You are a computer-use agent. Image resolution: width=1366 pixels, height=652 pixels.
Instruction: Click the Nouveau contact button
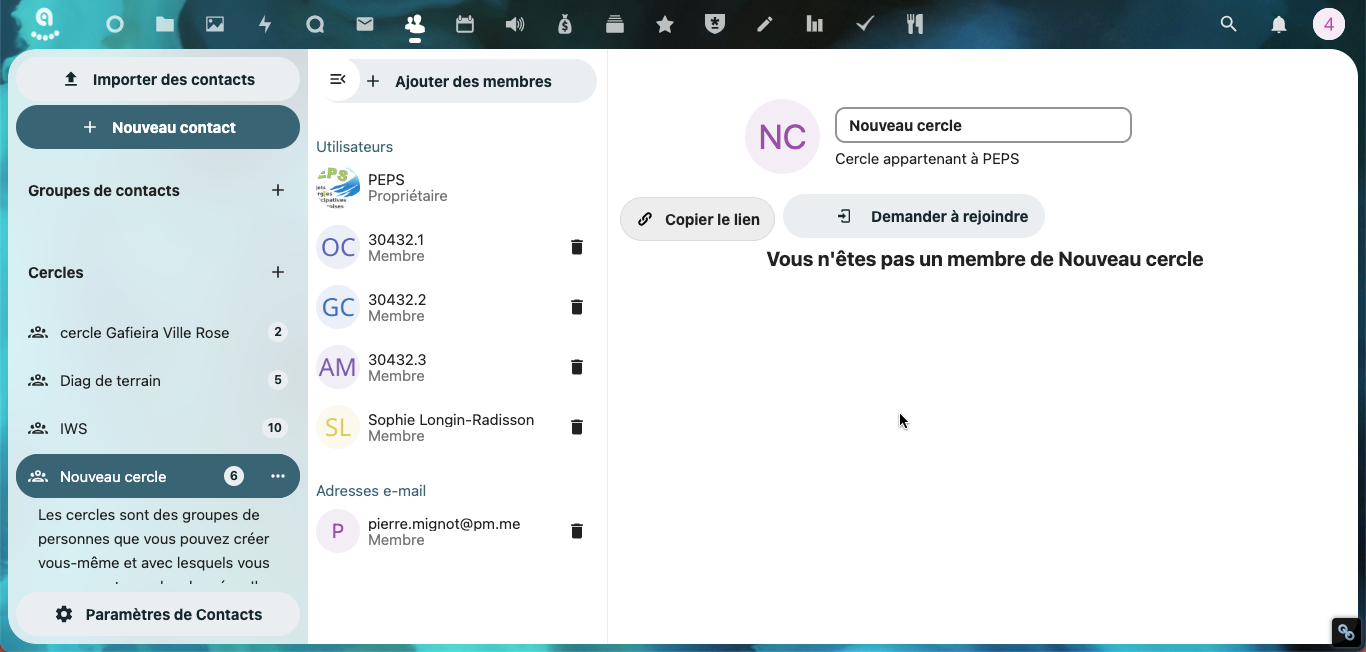tap(158, 127)
